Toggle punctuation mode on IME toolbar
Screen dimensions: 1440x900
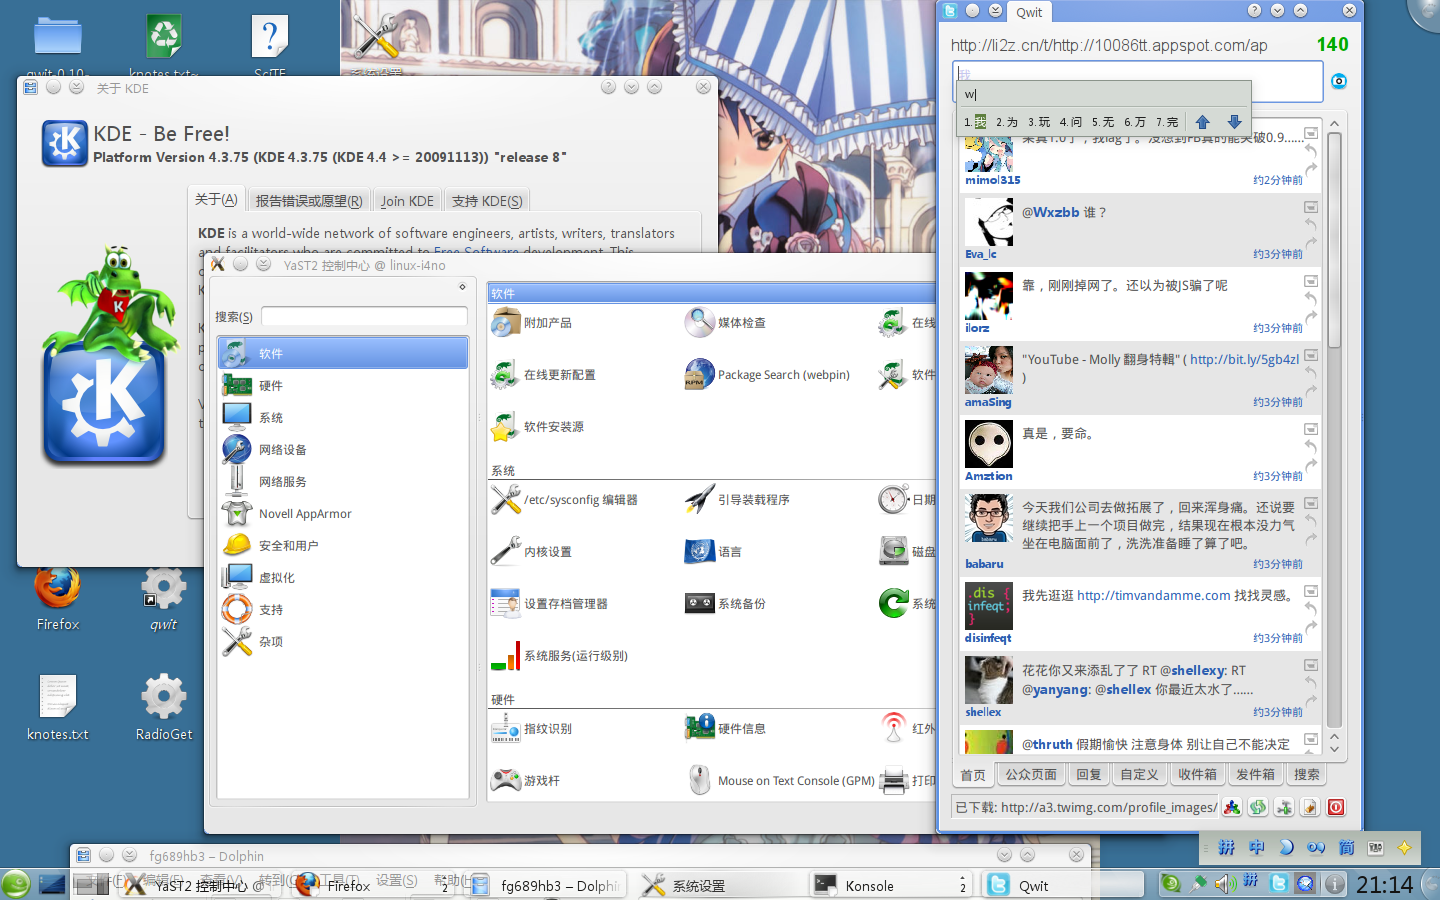(x=1316, y=848)
